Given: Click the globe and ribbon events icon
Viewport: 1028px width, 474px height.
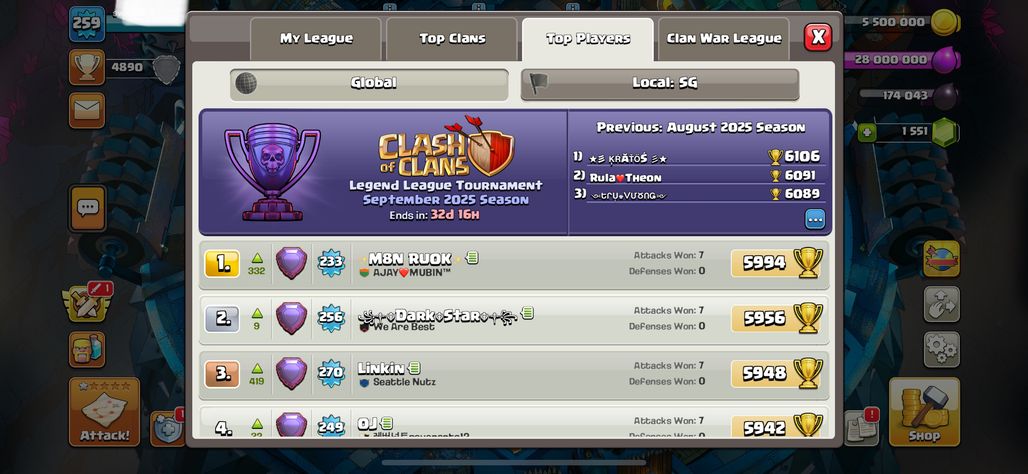Looking at the screenshot, I should (x=941, y=258).
